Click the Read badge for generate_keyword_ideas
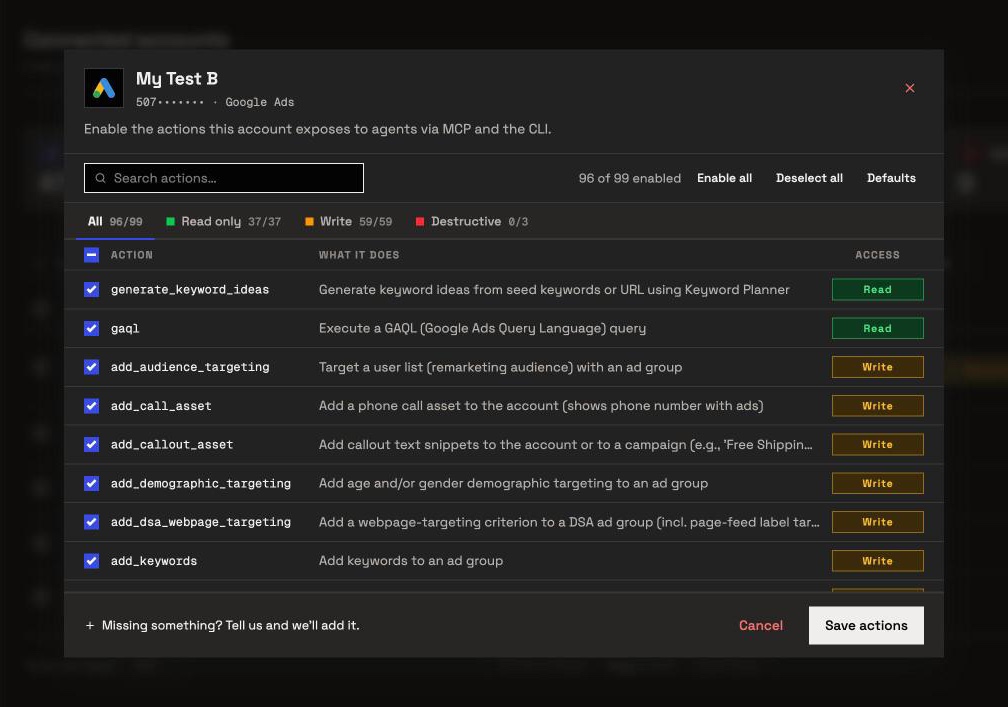Viewport: 1008px width, 707px height. point(878,289)
